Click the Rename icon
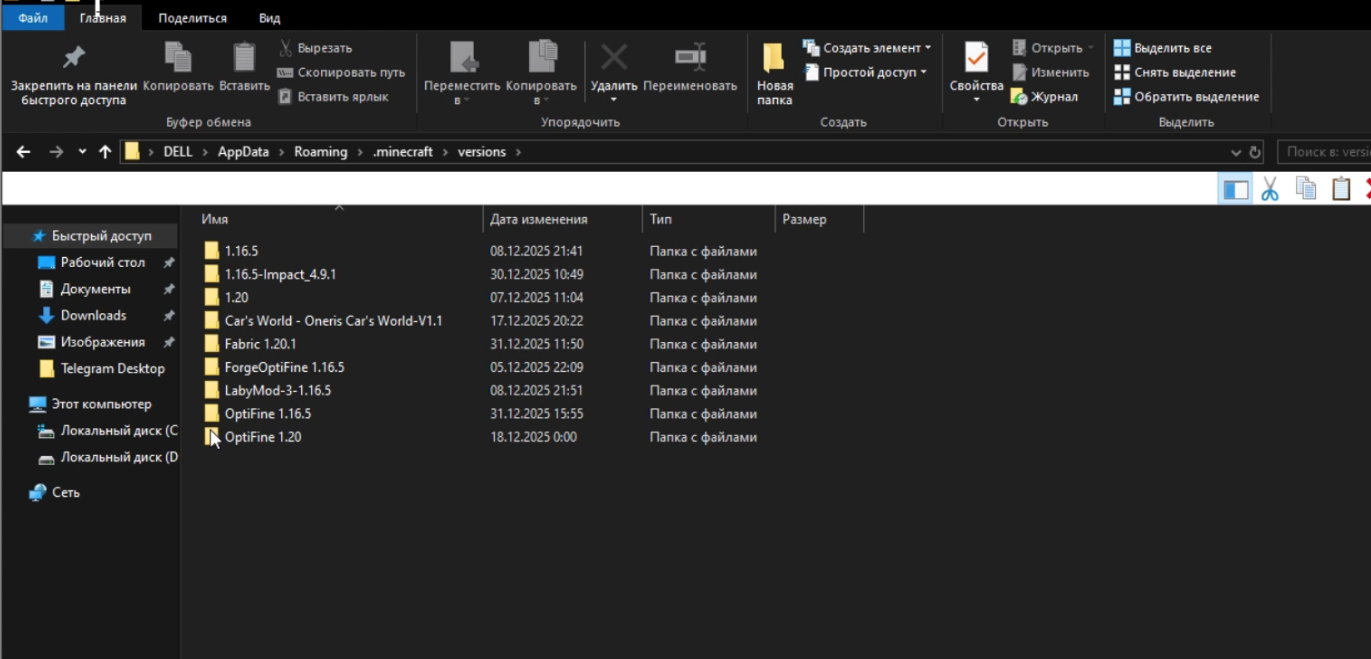Viewport: 1371px width, 659px height. tap(690, 57)
